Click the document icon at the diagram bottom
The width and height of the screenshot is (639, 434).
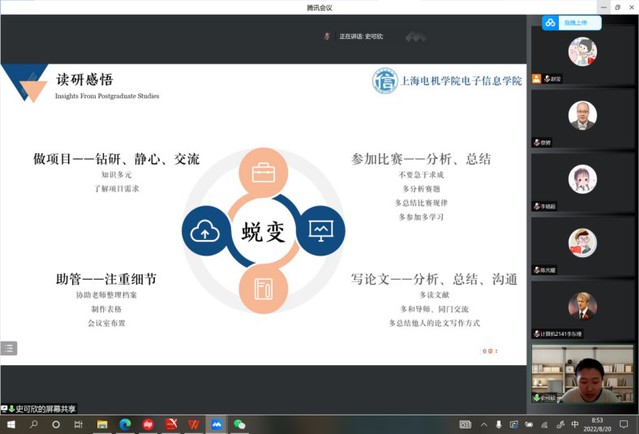click(264, 290)
